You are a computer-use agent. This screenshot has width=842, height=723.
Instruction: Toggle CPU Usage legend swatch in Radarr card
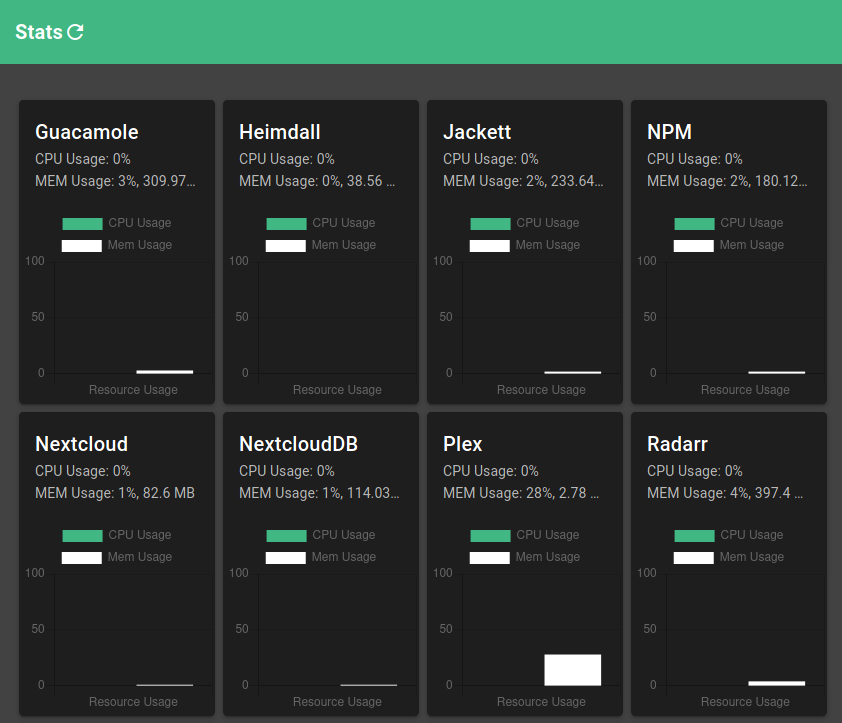click(694, 536)
